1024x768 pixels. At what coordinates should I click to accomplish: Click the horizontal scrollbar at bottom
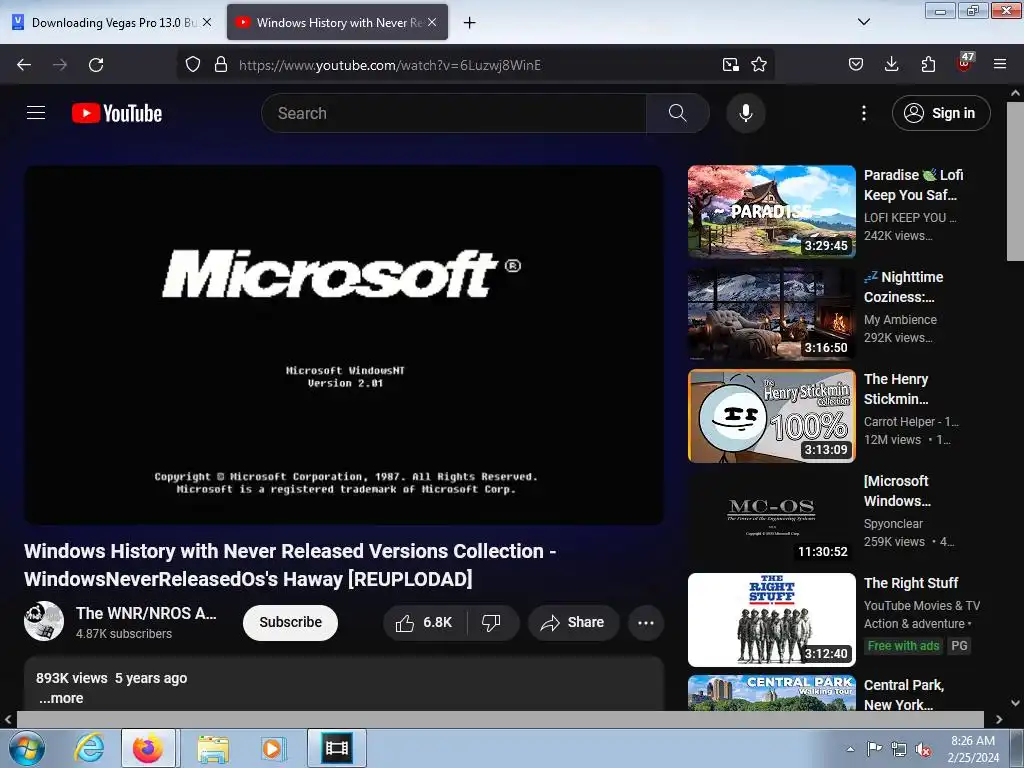tap(500, 719)
